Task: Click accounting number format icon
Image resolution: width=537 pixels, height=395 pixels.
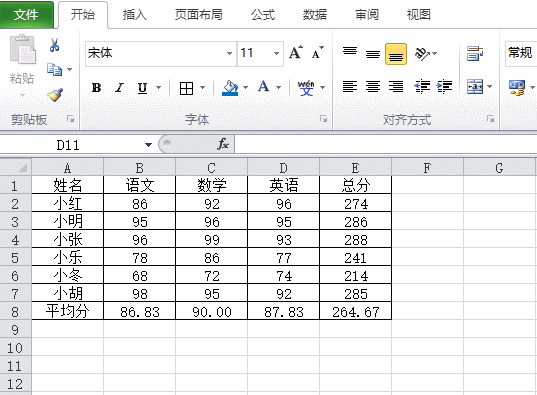Action: click(516, 87)
